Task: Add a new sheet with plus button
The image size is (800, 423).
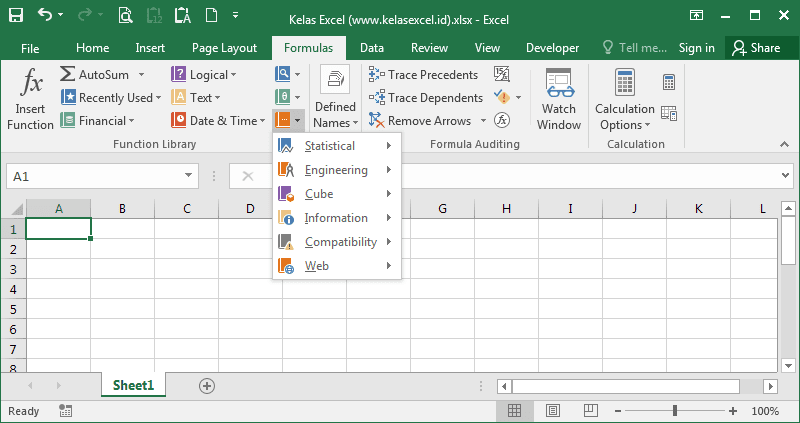Action: click(207, 386)
